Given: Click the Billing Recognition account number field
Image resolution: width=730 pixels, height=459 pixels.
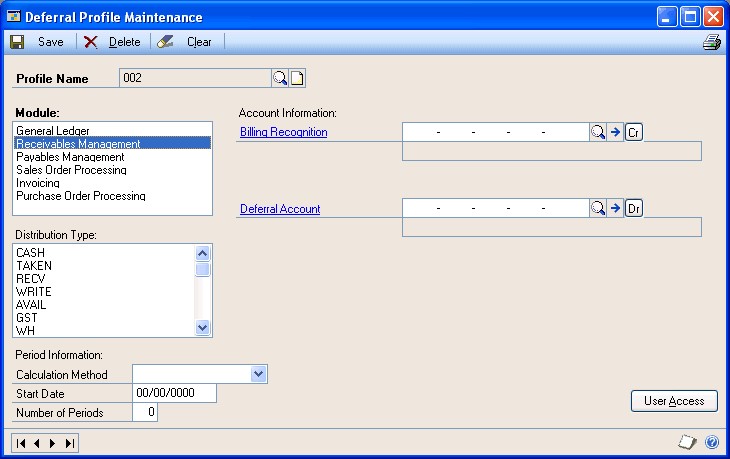Looking at the screenshot, I should [x=495, y=132].
